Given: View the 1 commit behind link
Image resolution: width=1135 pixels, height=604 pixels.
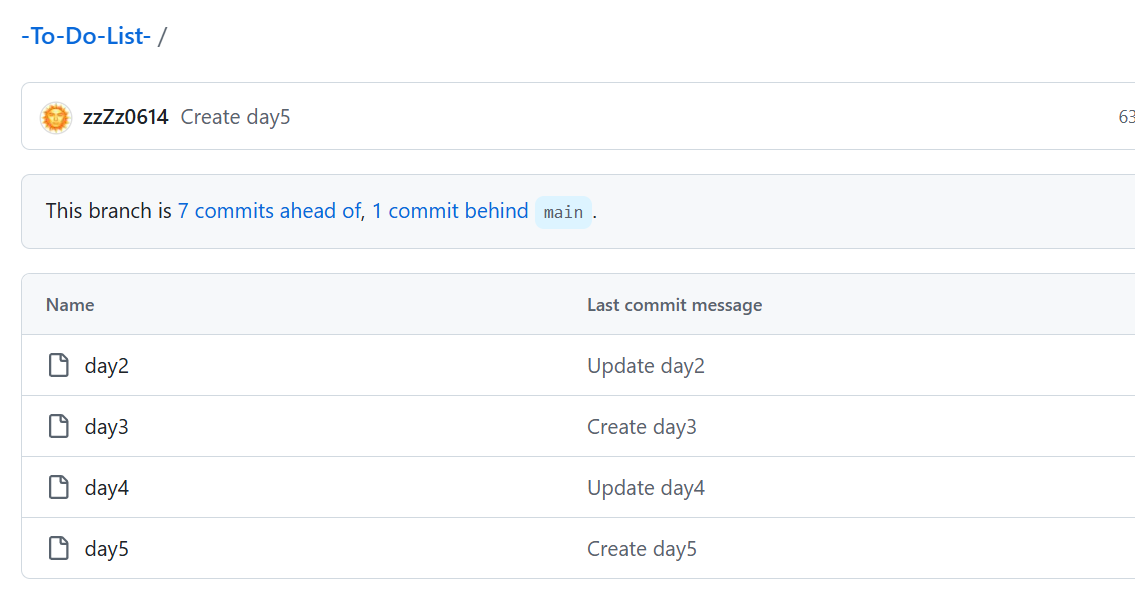Looking at the screenshot, I should (x=450, y=211).
